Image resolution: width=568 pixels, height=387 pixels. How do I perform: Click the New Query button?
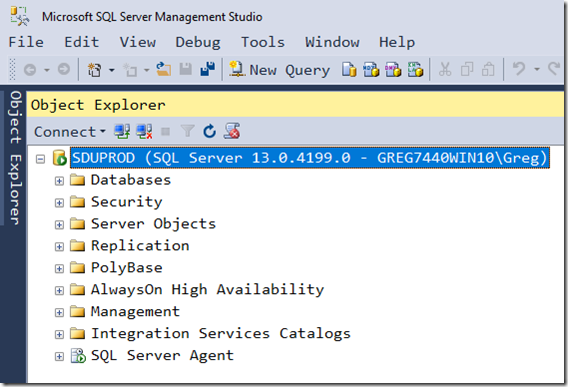(280, 69)
